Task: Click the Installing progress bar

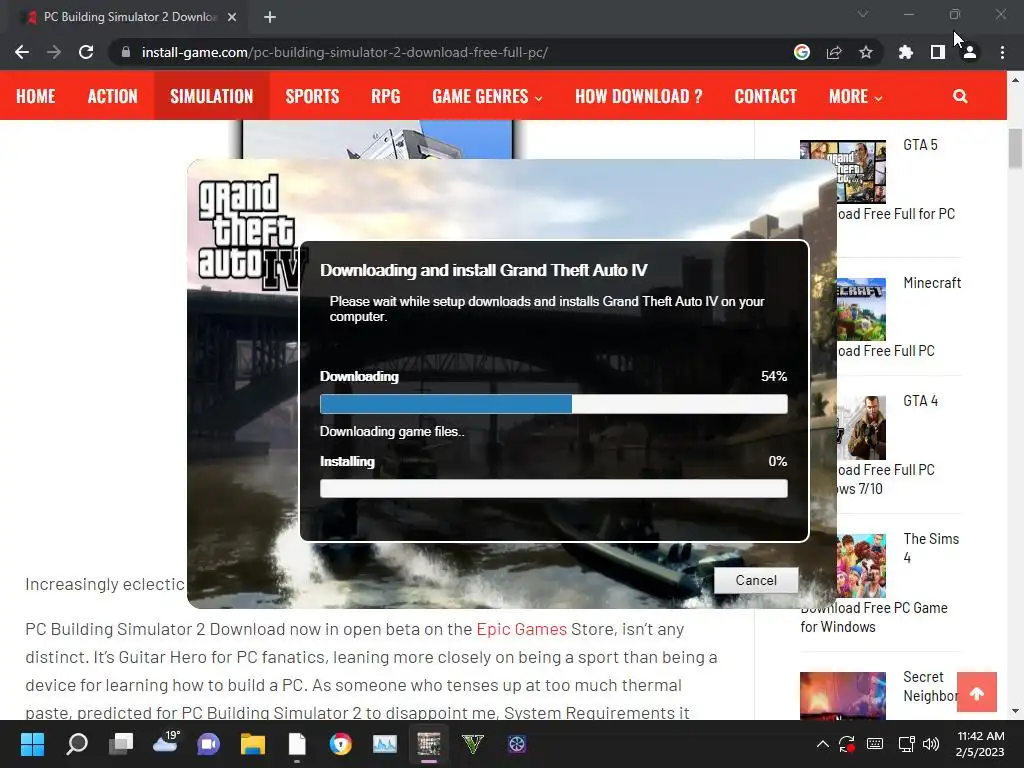Action: (554, 488)
